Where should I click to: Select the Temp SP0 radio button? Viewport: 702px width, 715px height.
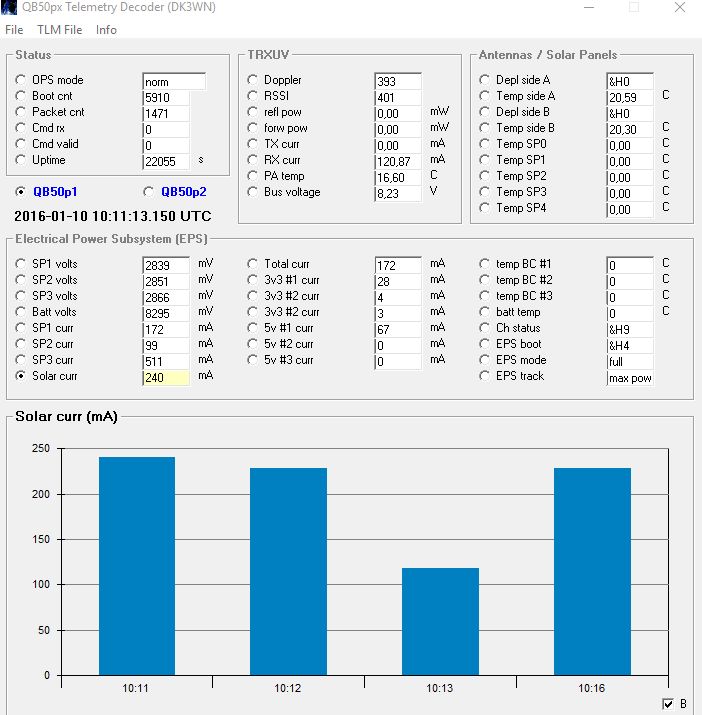click(x=484, y=144)
